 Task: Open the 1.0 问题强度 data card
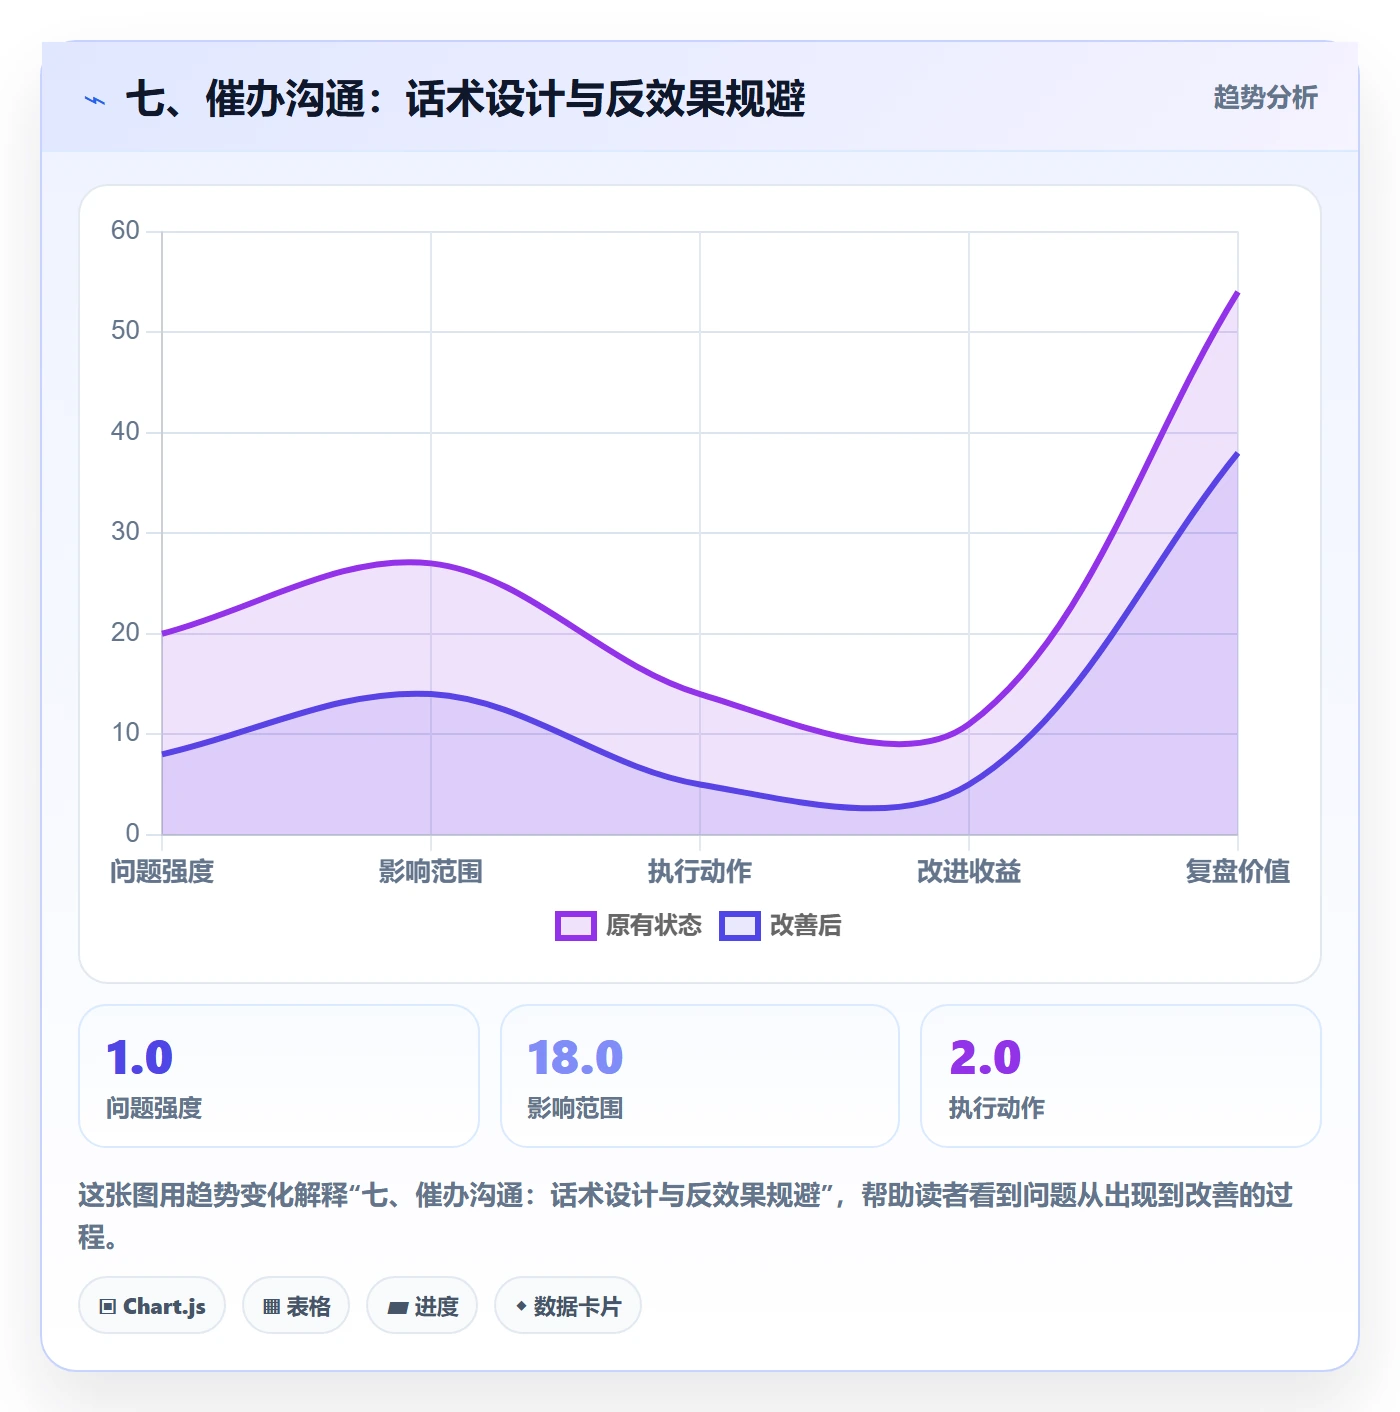(x=279, y=1076)
